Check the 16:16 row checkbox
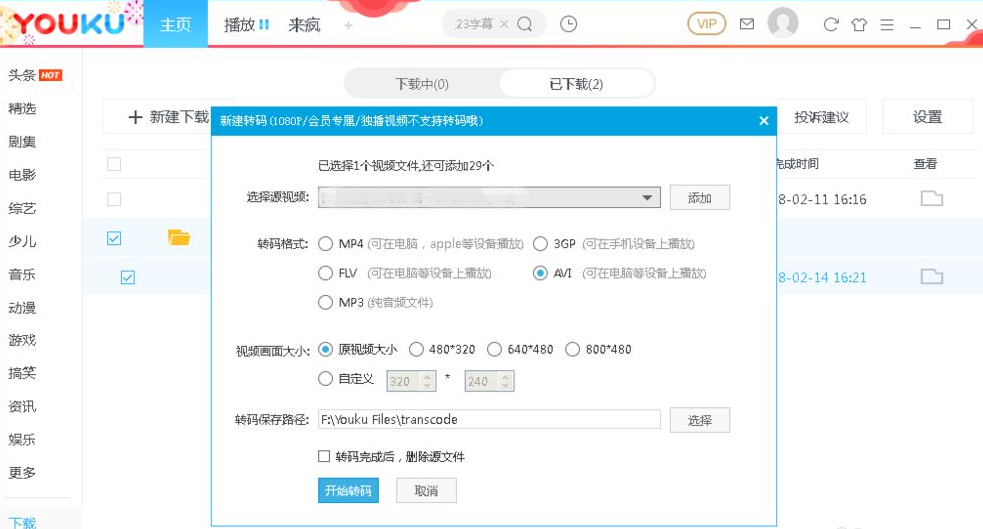 pos(114,199)
